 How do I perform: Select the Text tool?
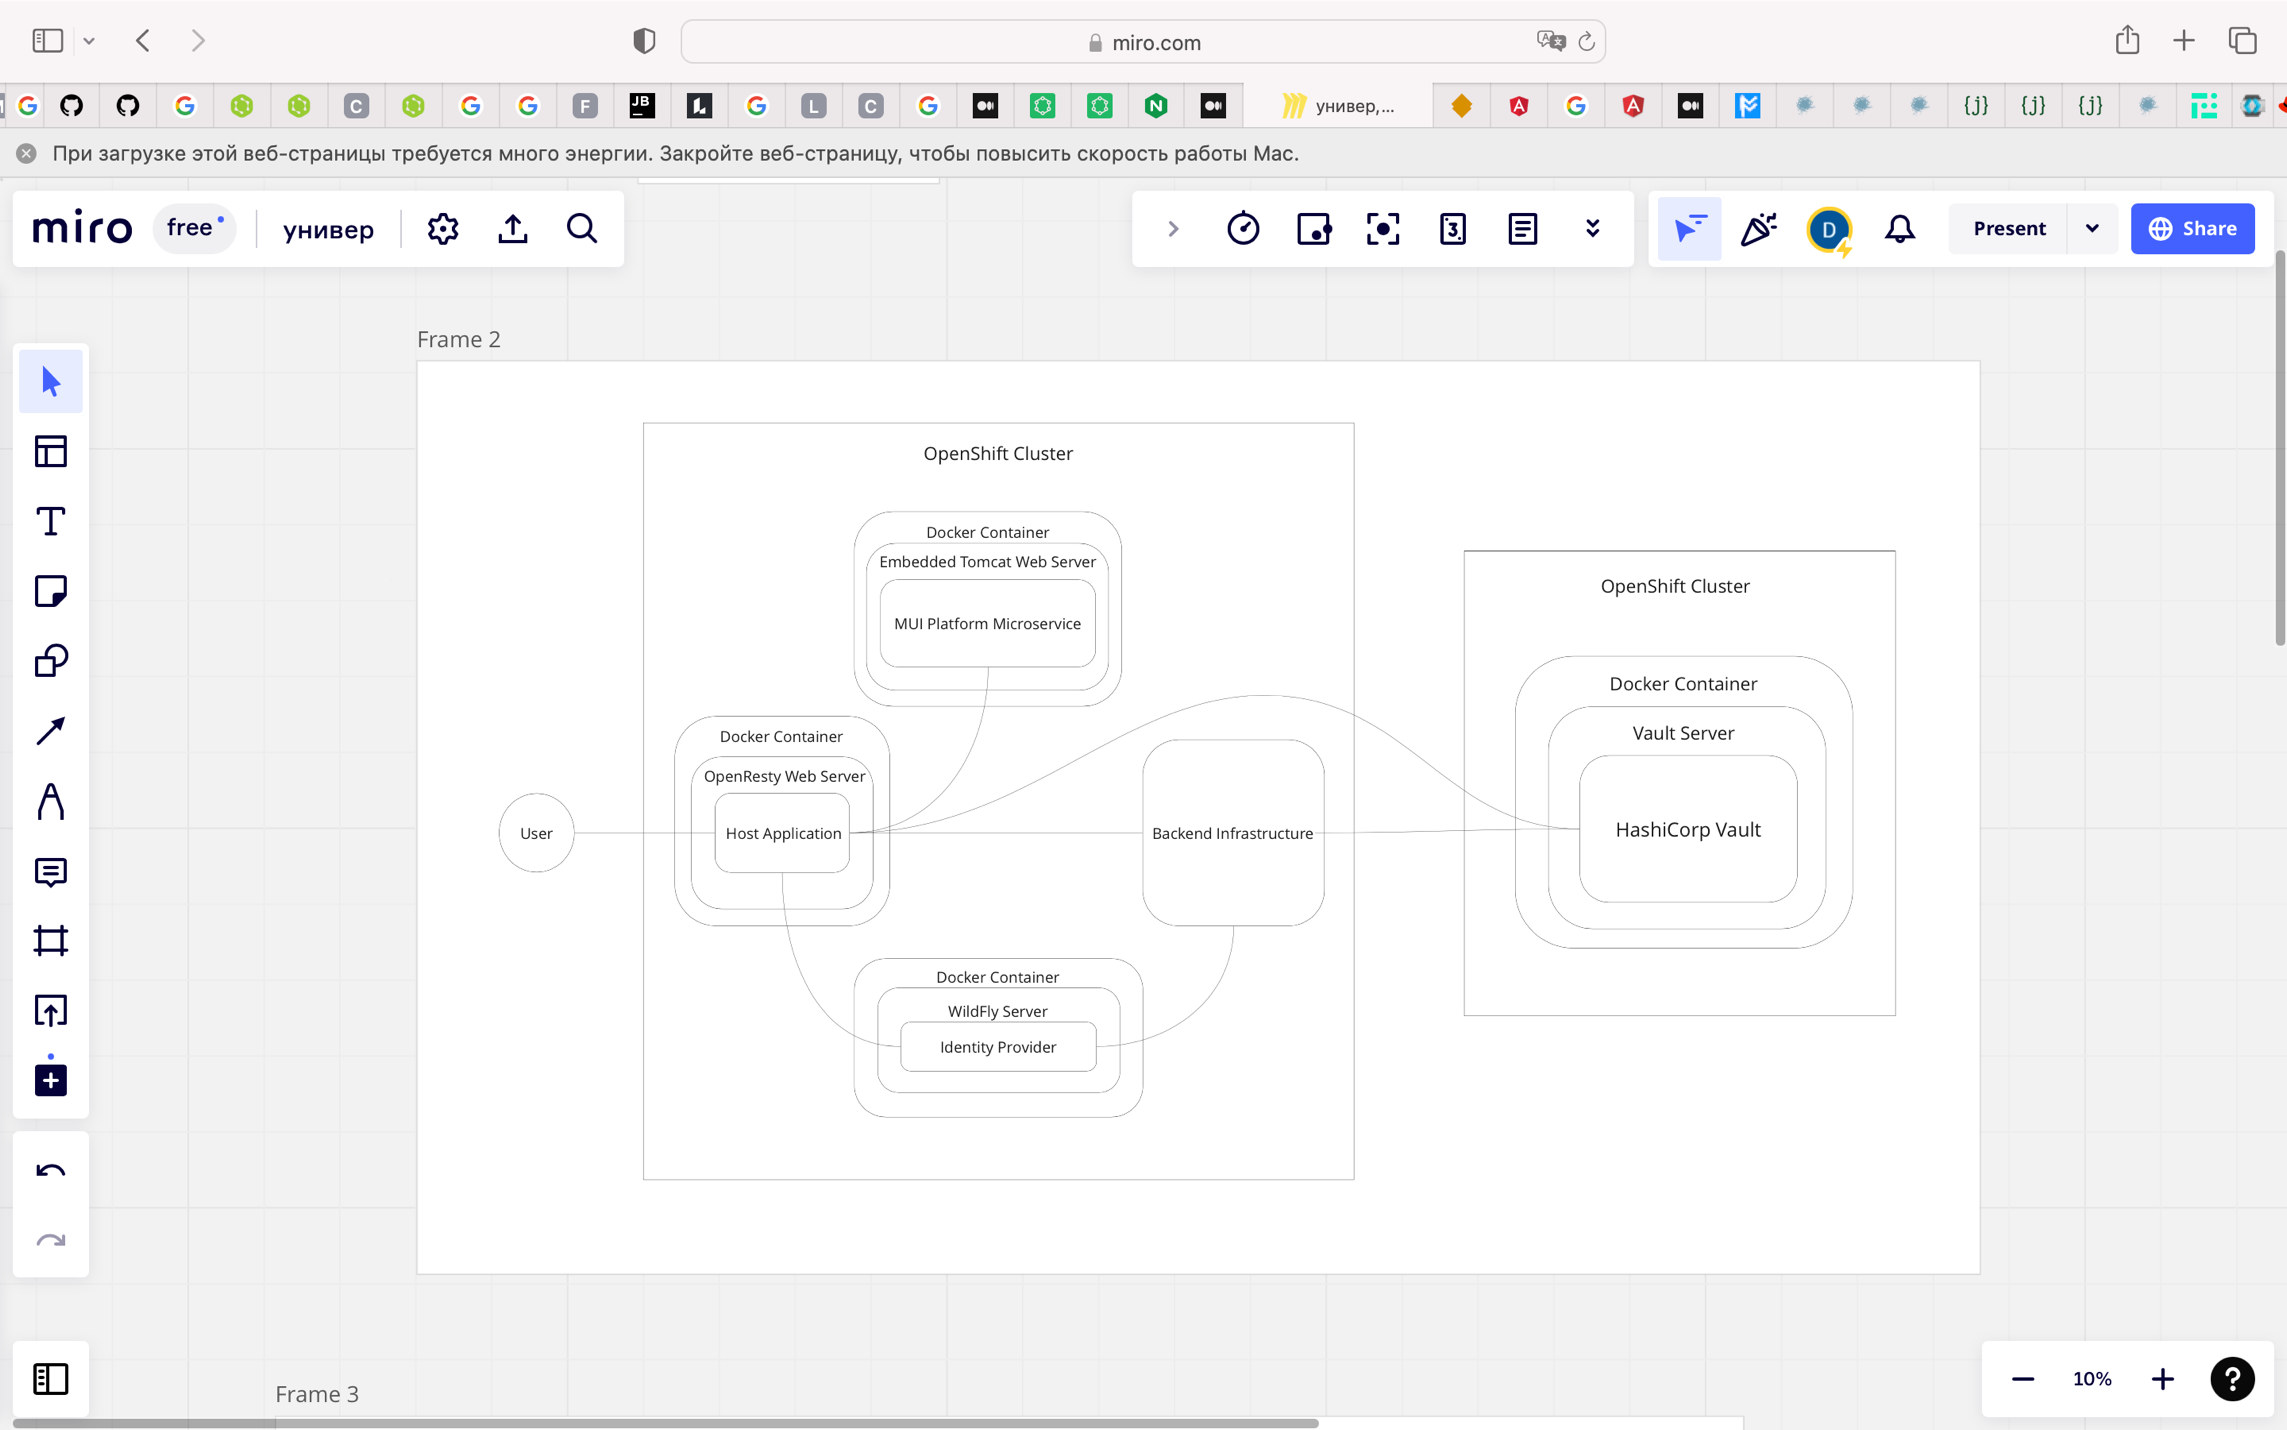click(51, 522)
